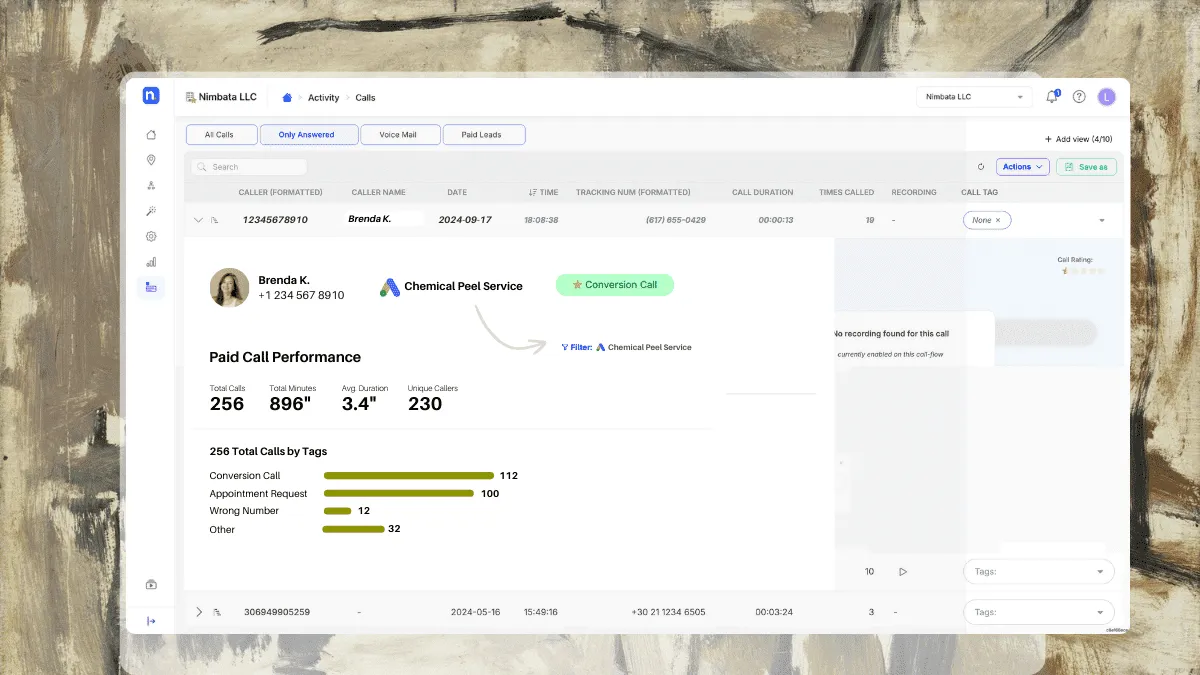
Task: Click the CALLER (FORMATTED) column header
Action: 280,192
